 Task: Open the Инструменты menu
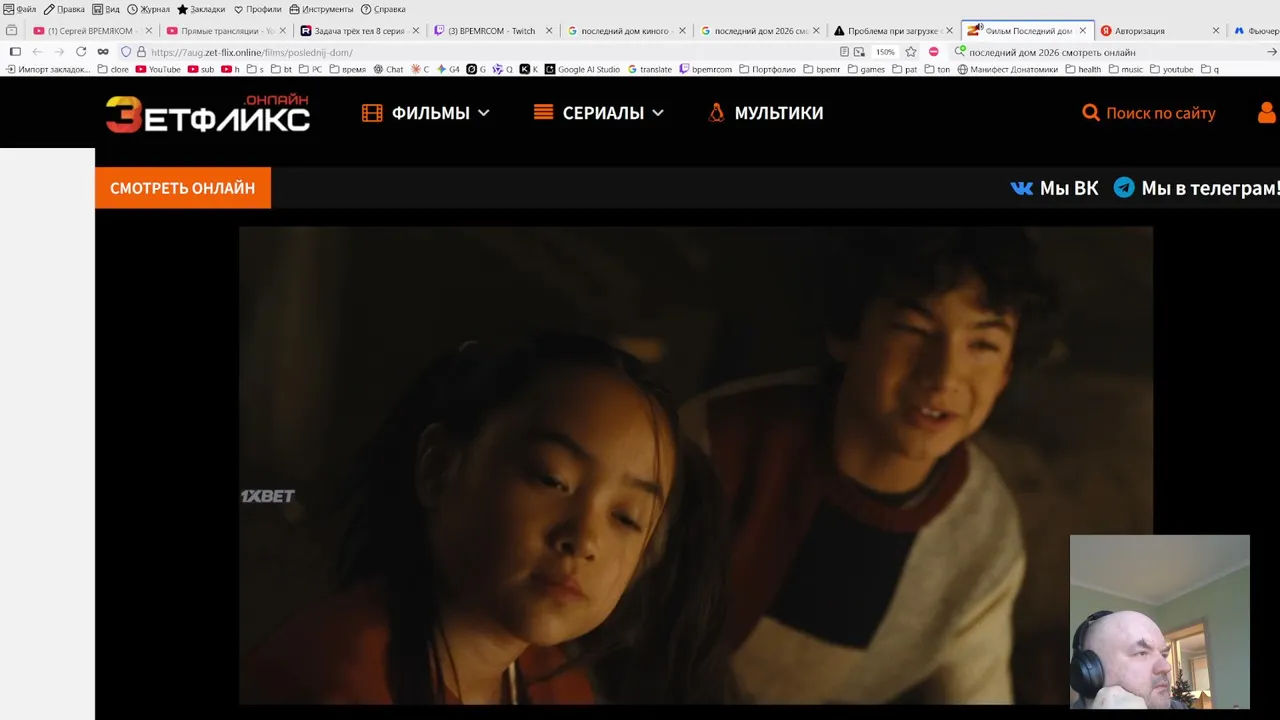tap(321, 9)
